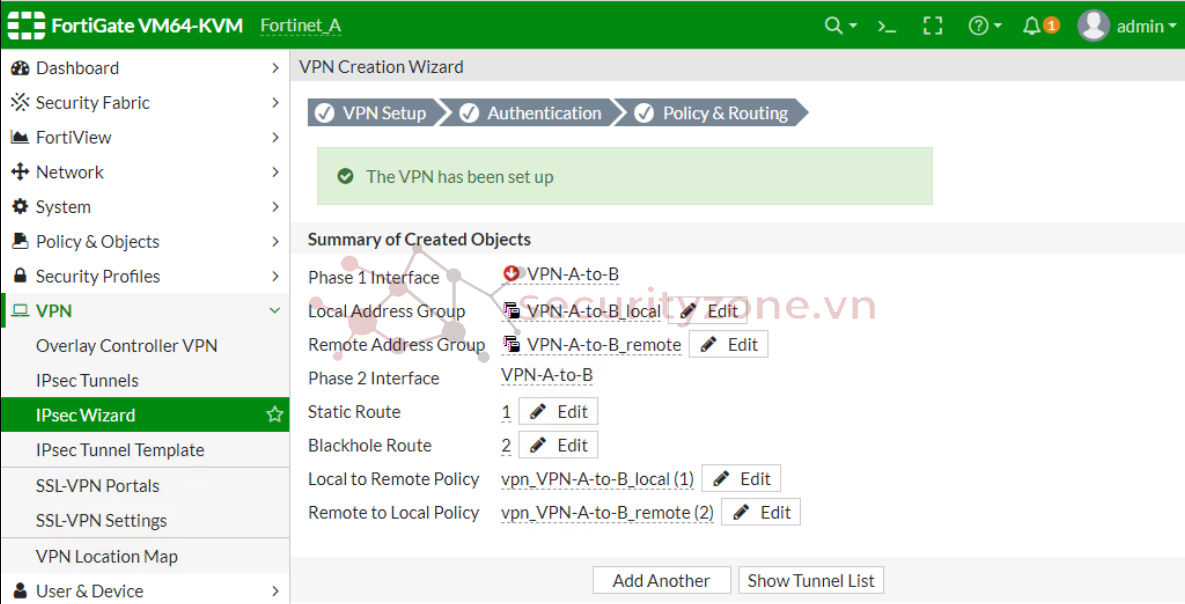Click the VPN laptop icon
The image size is (1185, 604).
20,311
